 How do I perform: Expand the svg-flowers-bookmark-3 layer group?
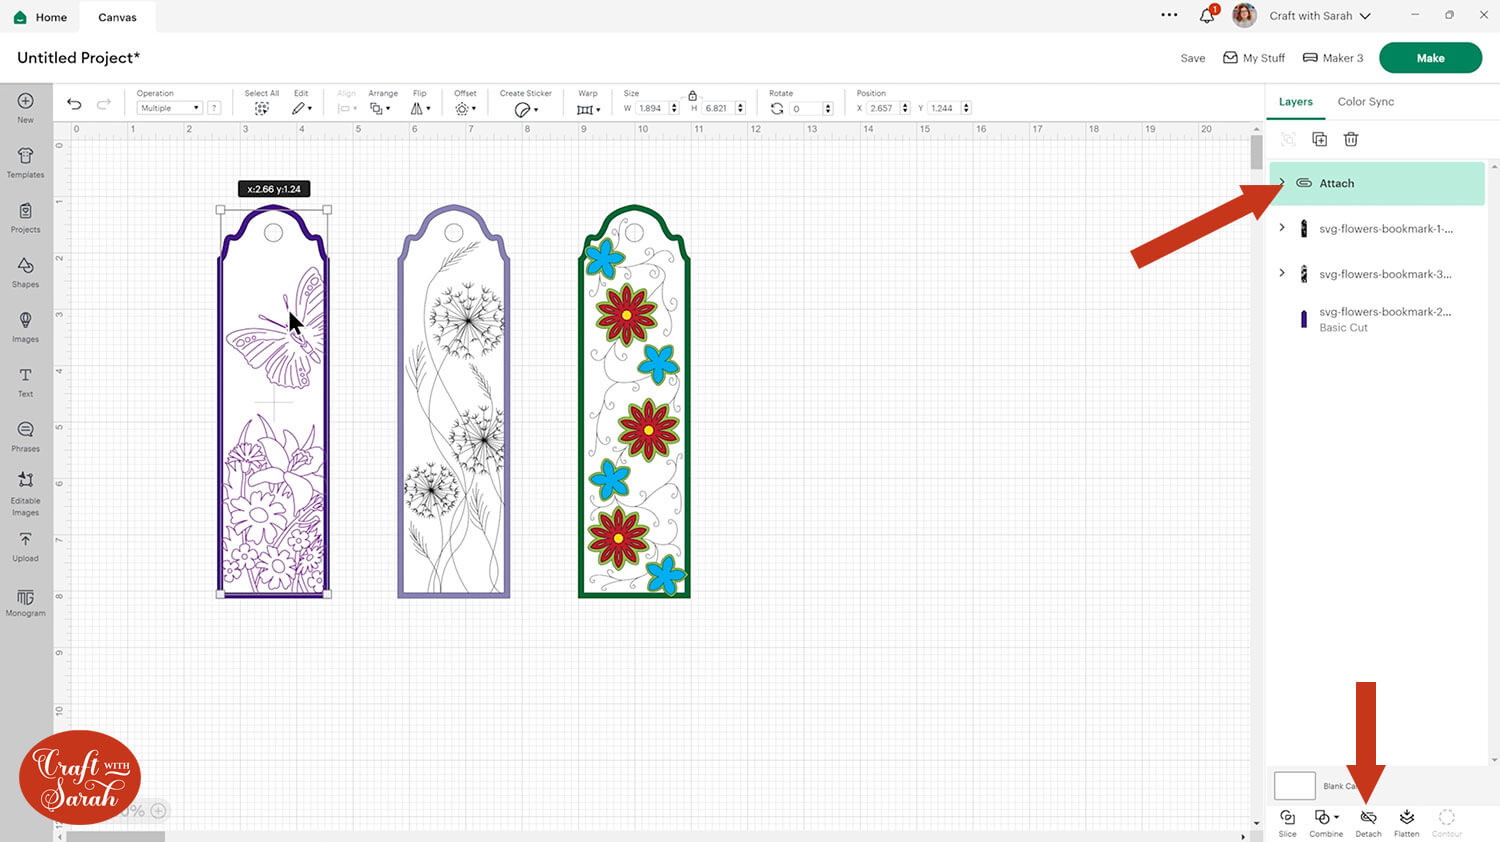click(x=1282, y=273)
